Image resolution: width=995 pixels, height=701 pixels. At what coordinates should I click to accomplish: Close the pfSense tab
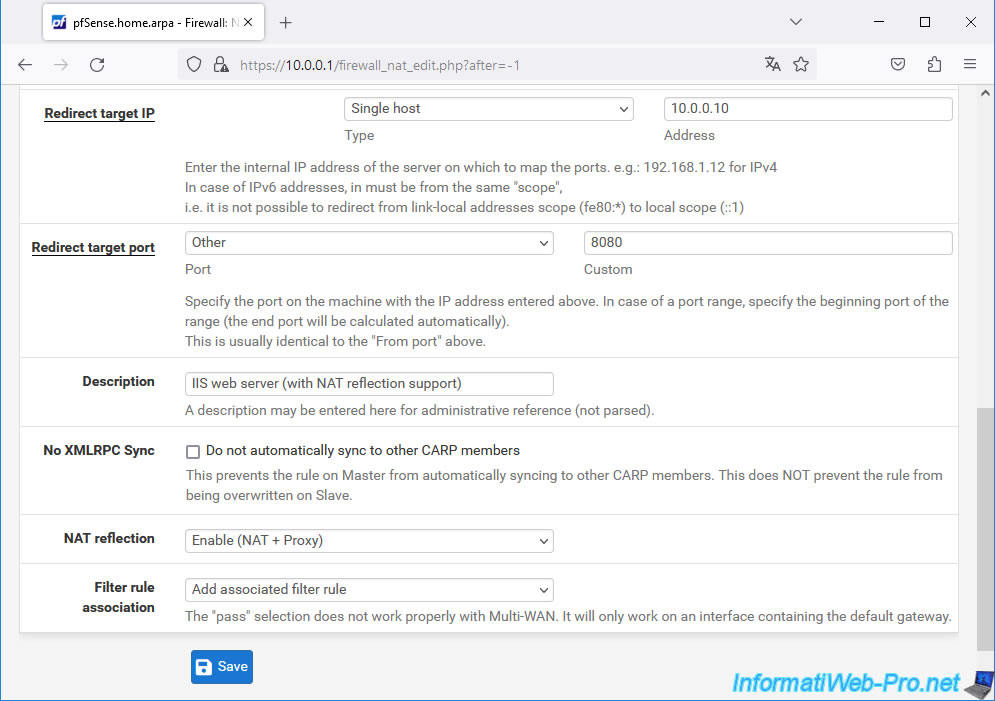(x=248, y=22)
